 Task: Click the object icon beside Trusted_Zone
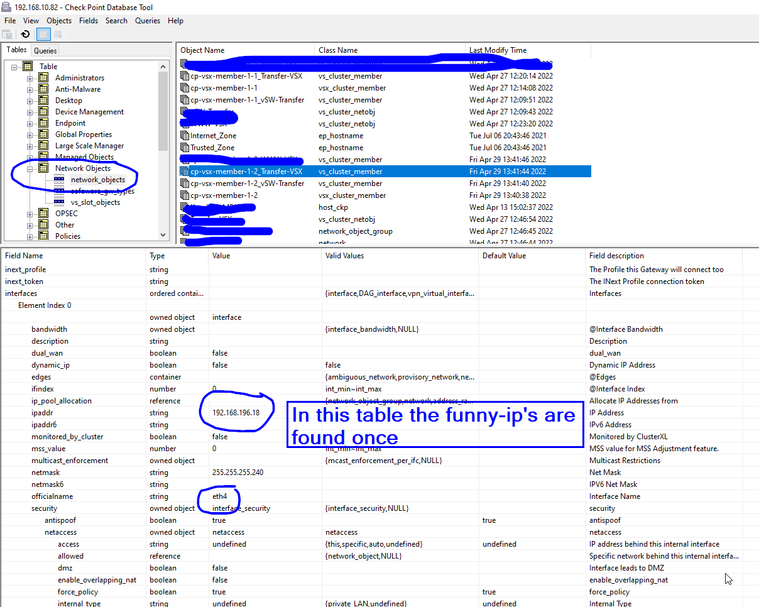coord(184,147)
